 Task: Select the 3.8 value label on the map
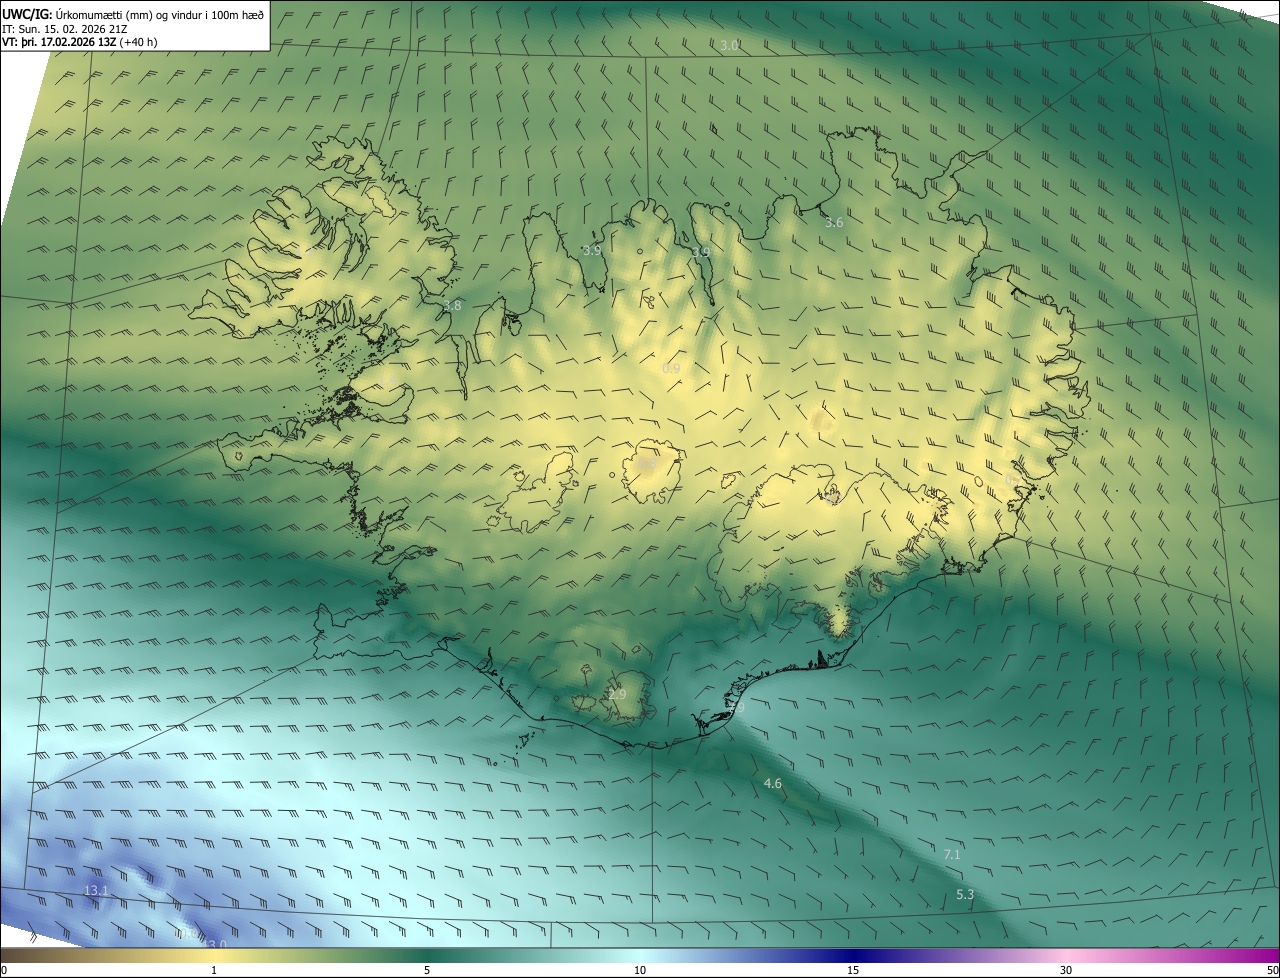(x=452, y=305)
